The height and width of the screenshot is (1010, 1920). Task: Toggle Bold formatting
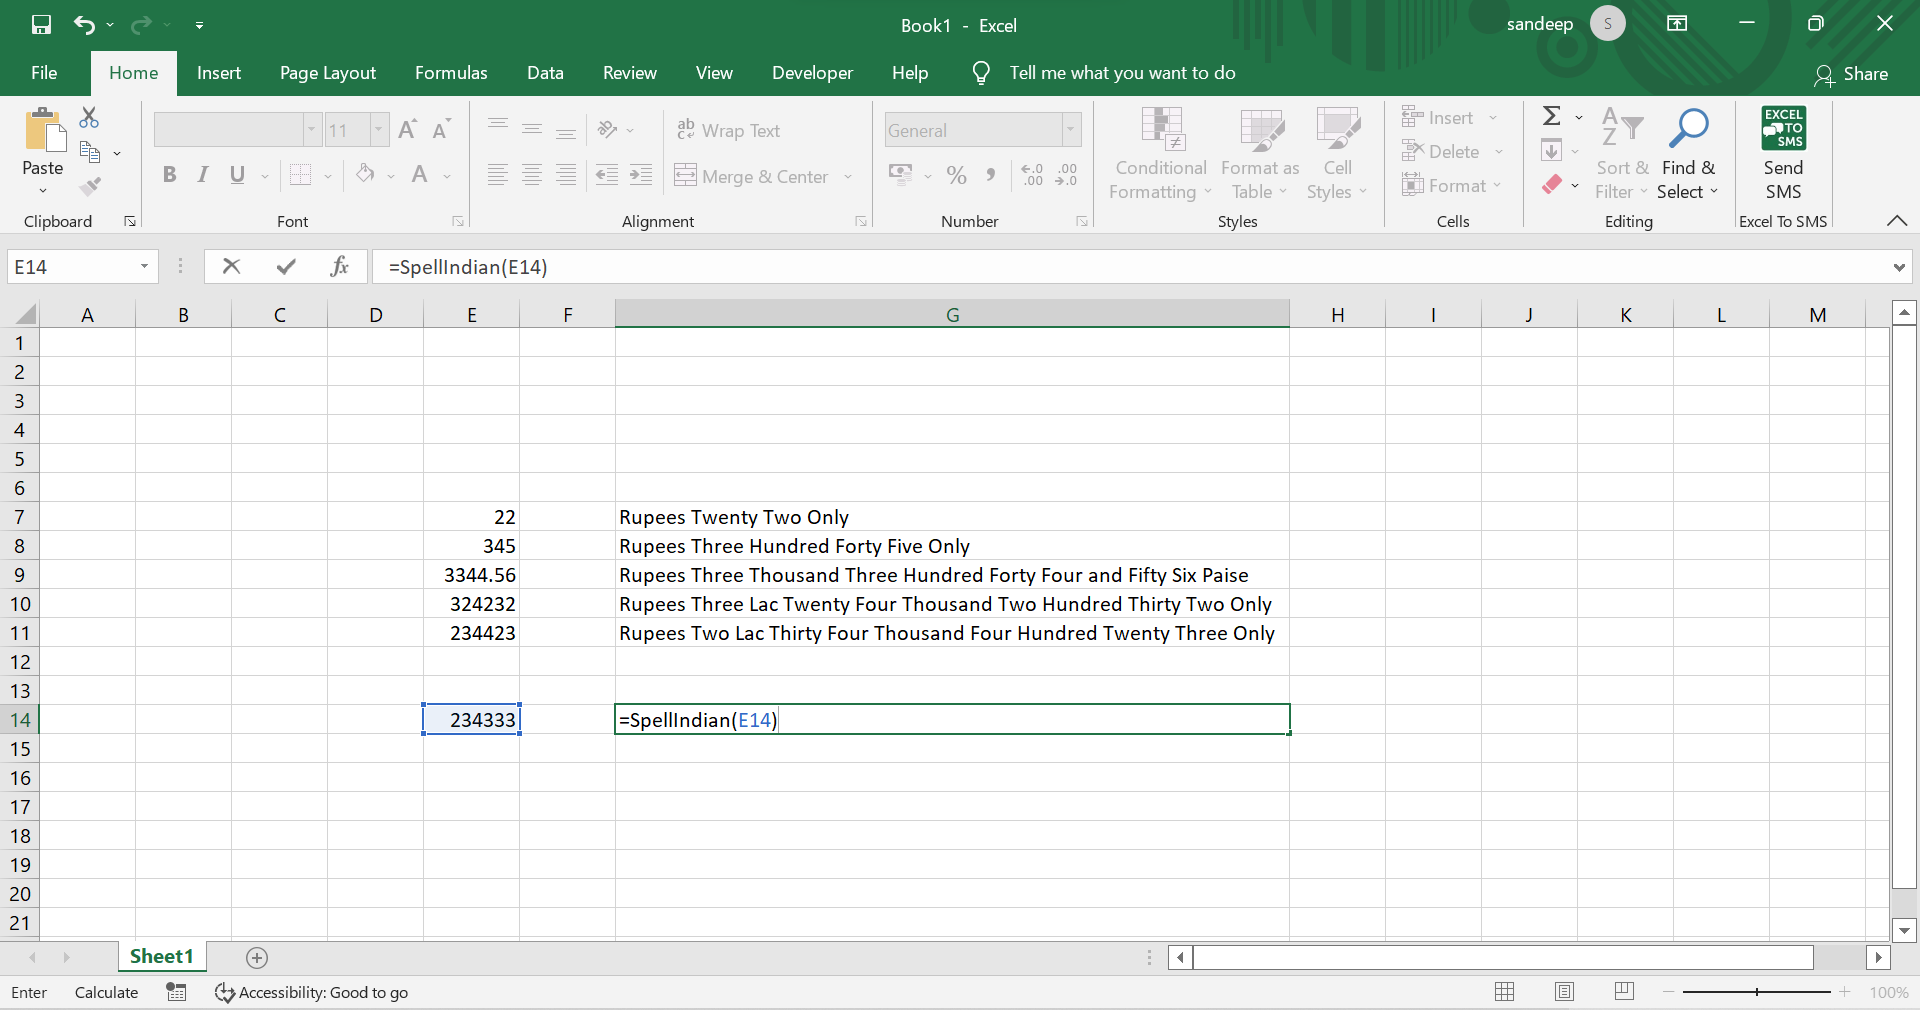pos(169,175)
